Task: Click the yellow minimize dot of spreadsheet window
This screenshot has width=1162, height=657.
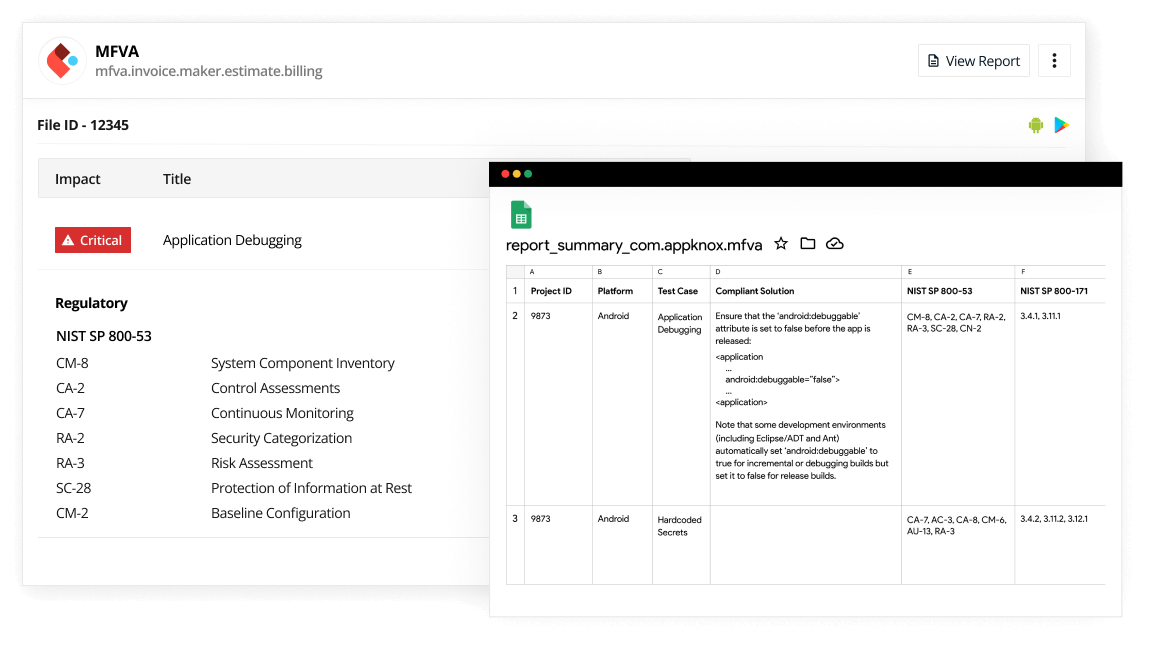Action: [x=517, y=174]
